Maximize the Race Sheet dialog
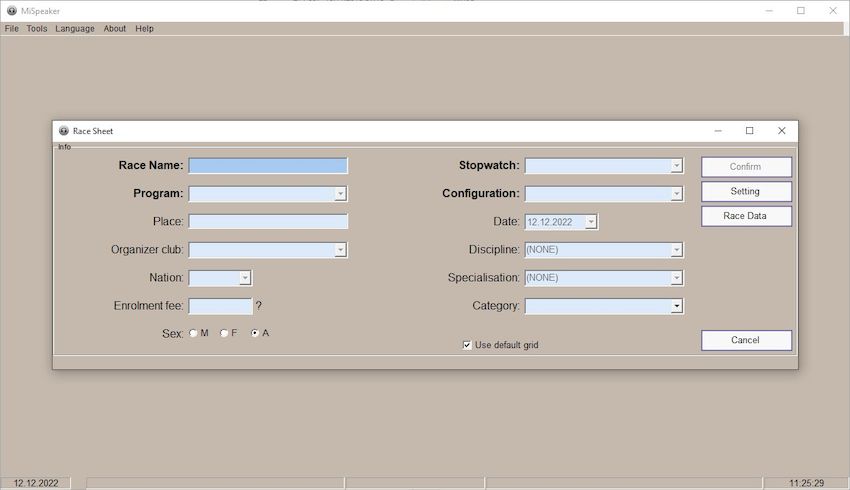 (750, 131)
